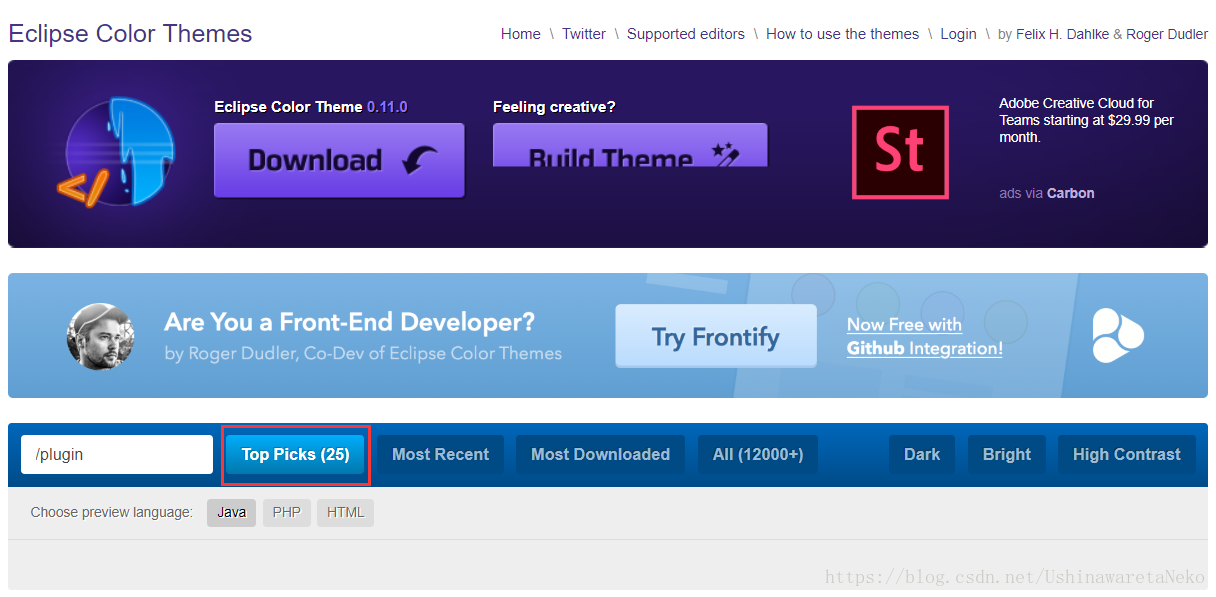Screen dimensions: 1216x597
Task: Click the Are You a Front-End Developer headline
Action: coord(349,322)
